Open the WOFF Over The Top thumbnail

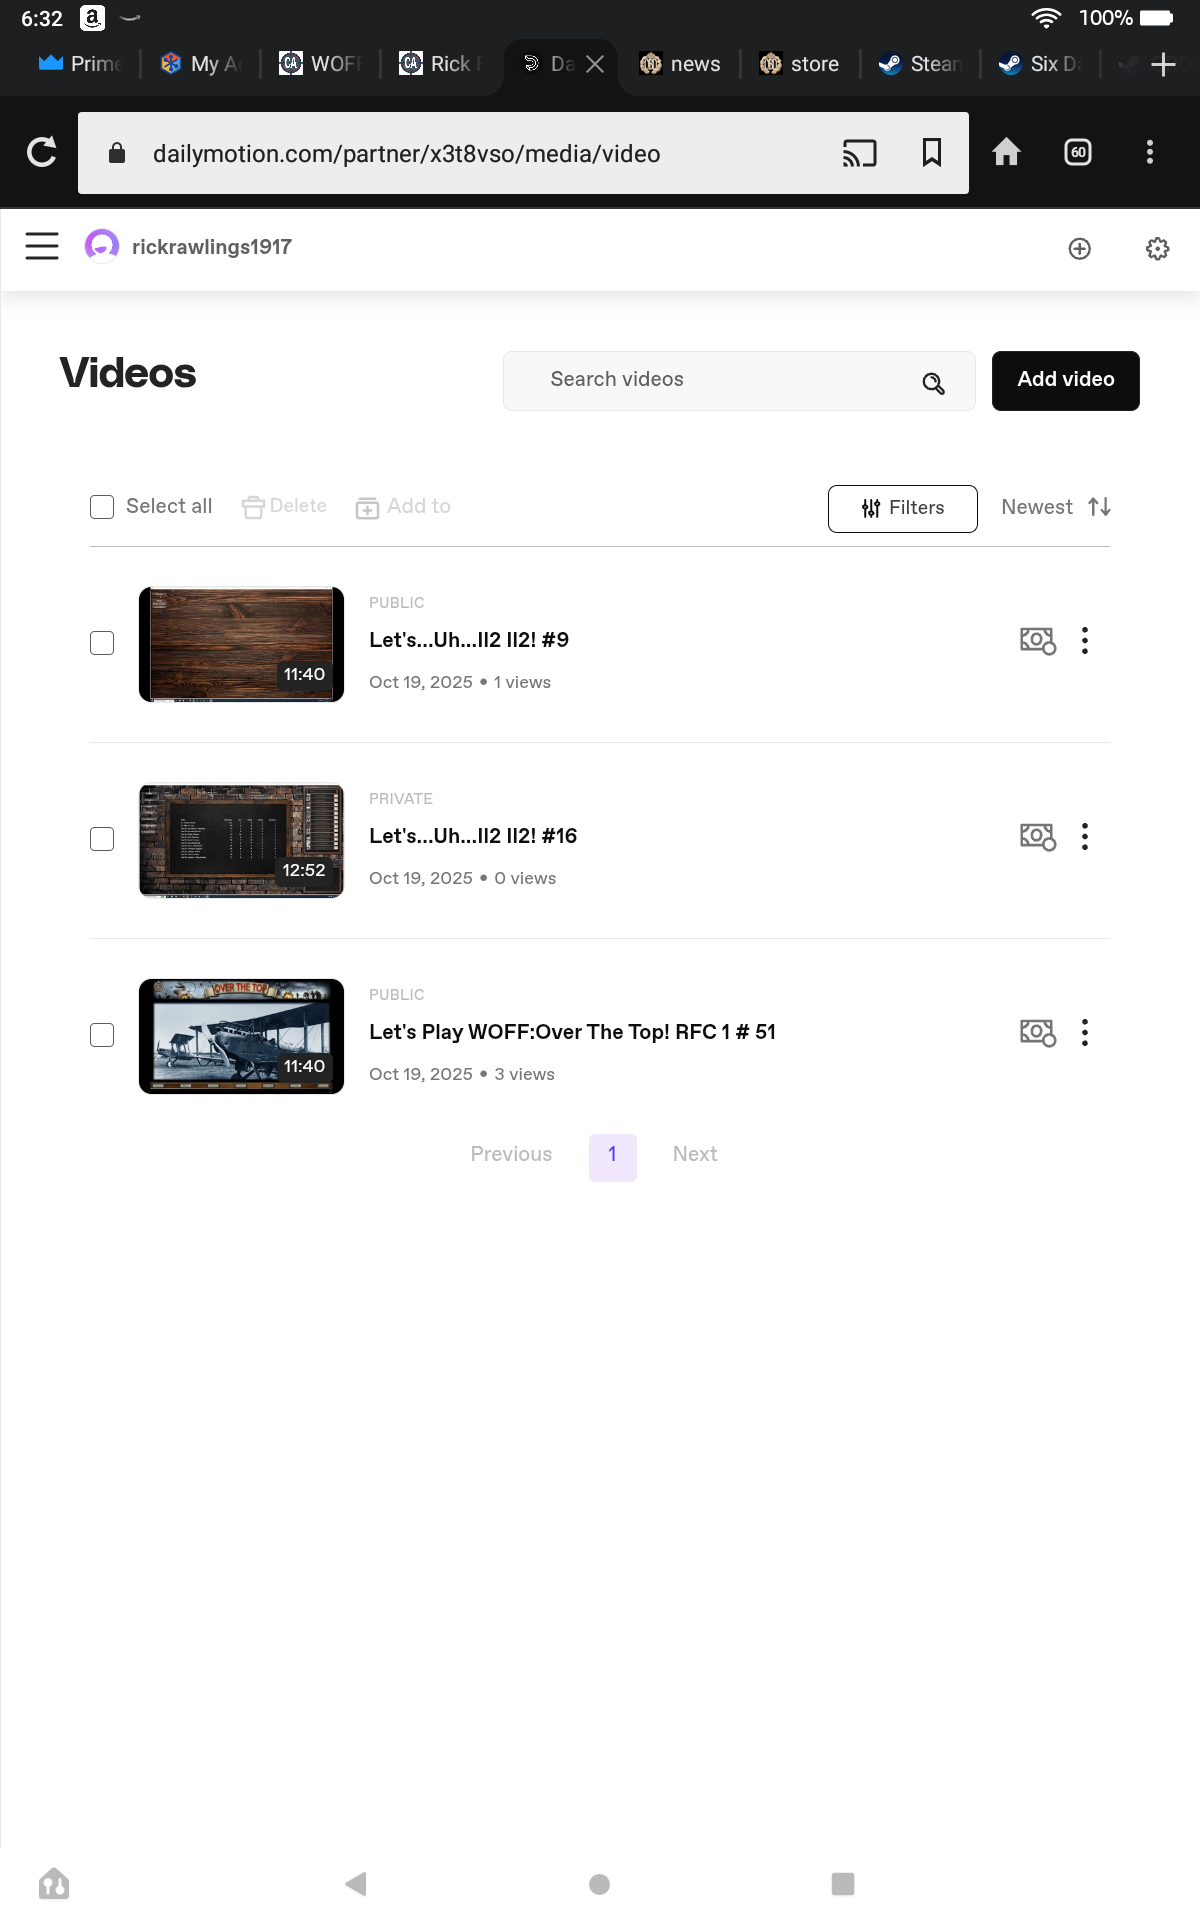[241, 1036]
